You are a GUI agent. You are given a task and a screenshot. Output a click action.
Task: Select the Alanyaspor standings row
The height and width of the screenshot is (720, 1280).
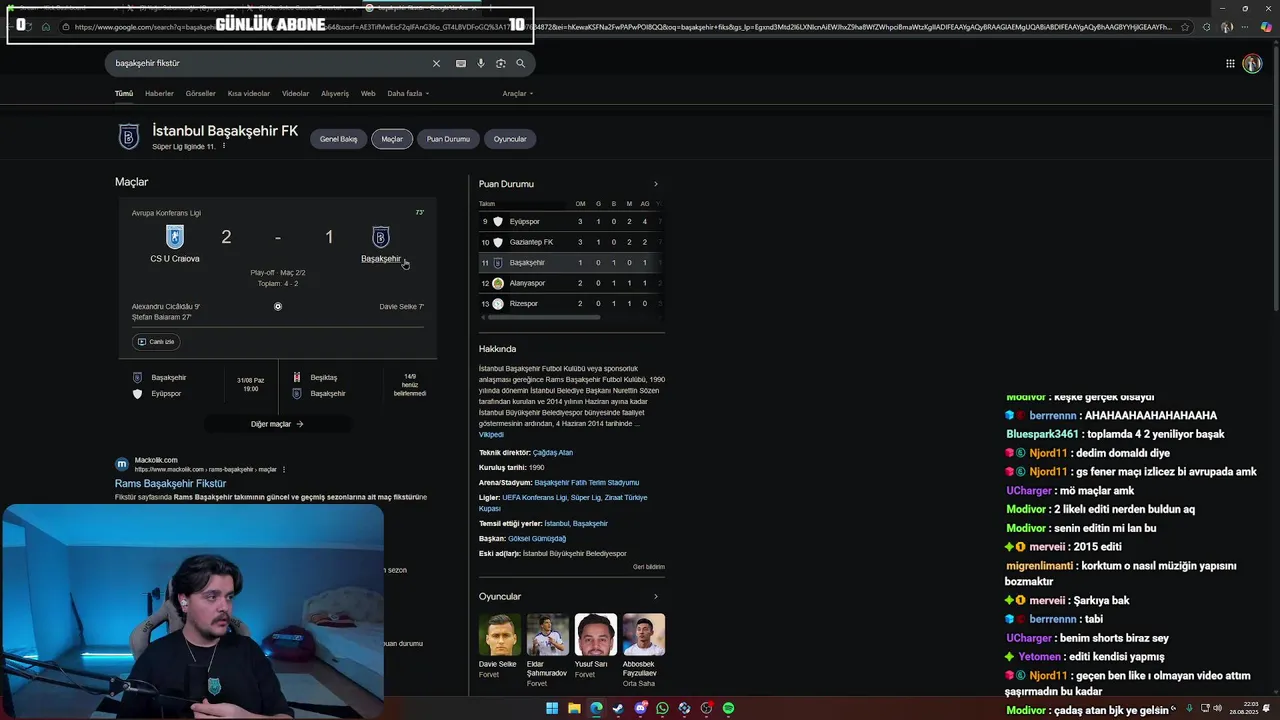click(570, 283)
